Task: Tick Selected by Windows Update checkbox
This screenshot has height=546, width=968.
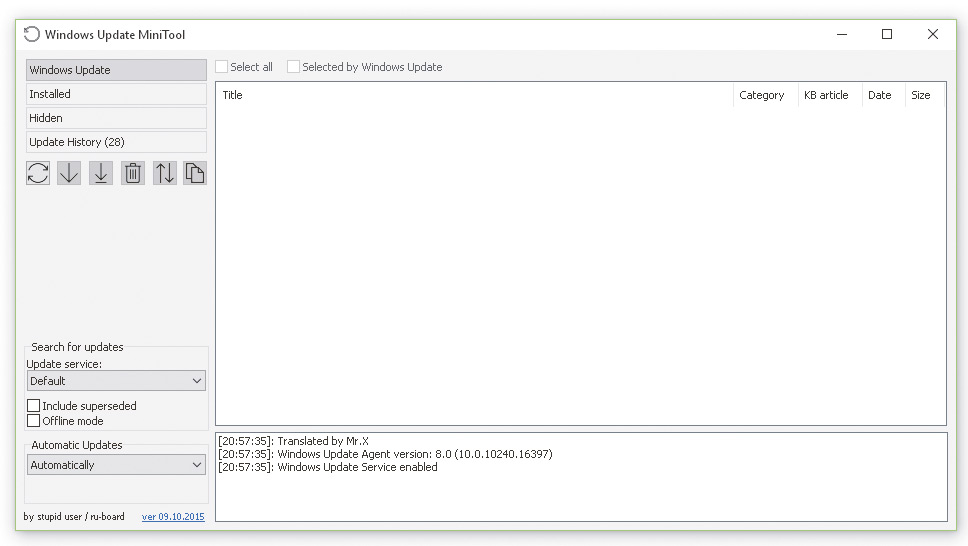Action: 294,67
